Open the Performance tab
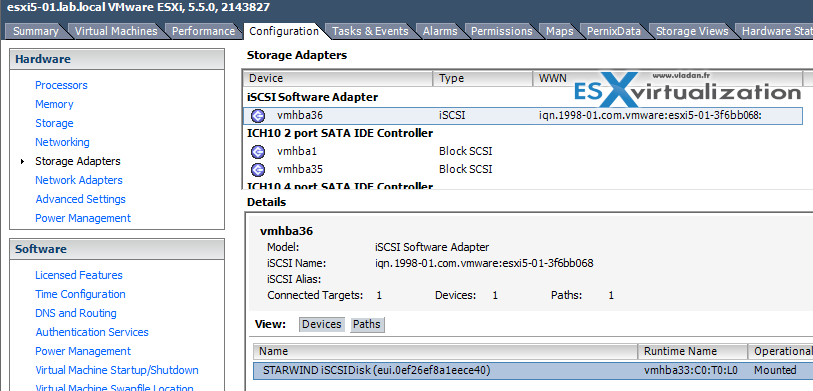The height and width of the screenshot is (391, 813). tap(203, 31)
